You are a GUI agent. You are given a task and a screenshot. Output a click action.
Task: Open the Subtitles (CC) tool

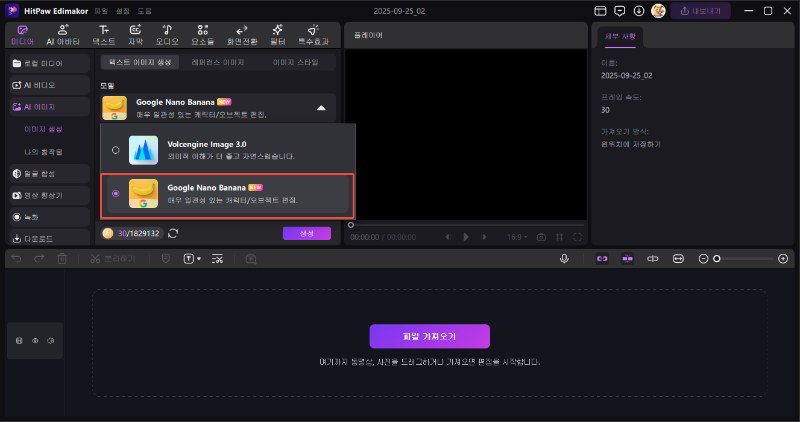click(135, 35)
